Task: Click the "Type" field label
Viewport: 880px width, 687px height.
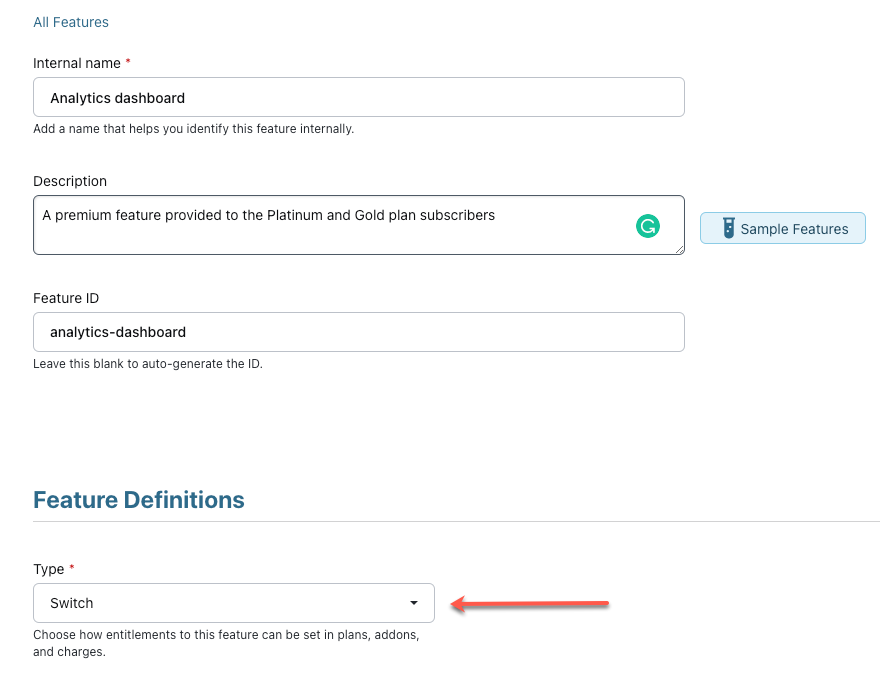Action: [48, 569]
